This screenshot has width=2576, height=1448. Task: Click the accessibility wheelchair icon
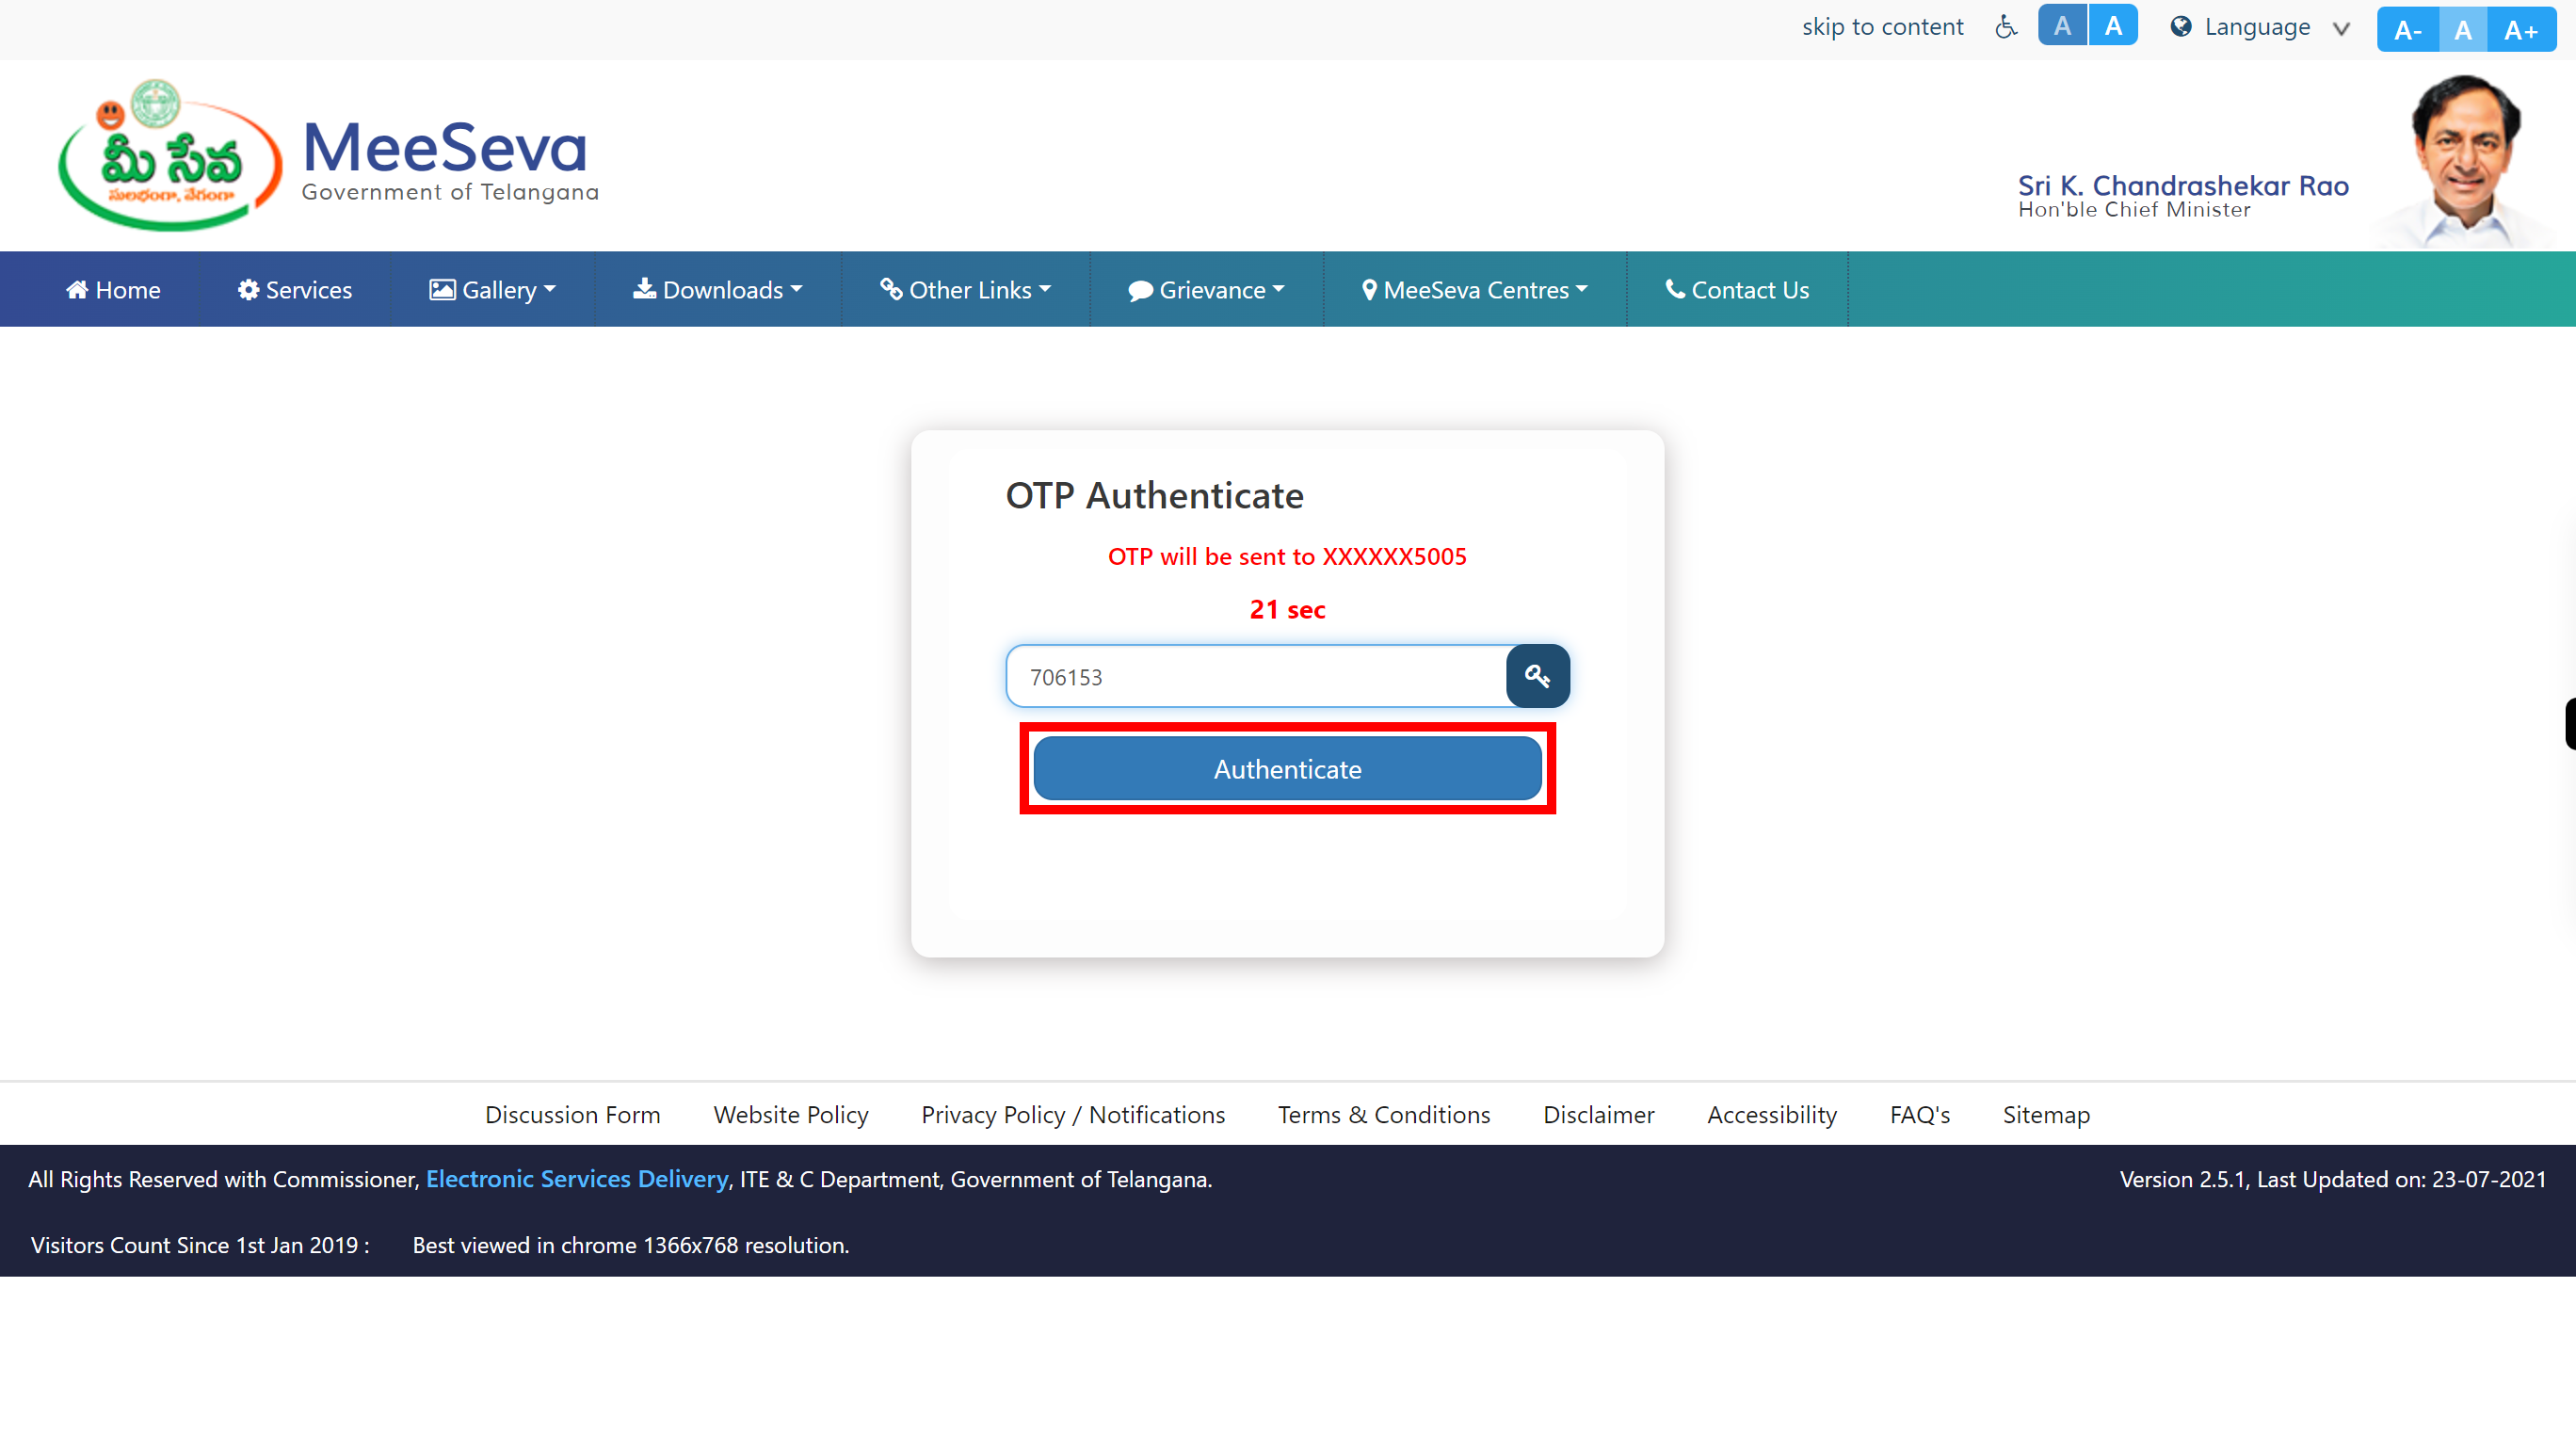click(x=2005, y=27)
